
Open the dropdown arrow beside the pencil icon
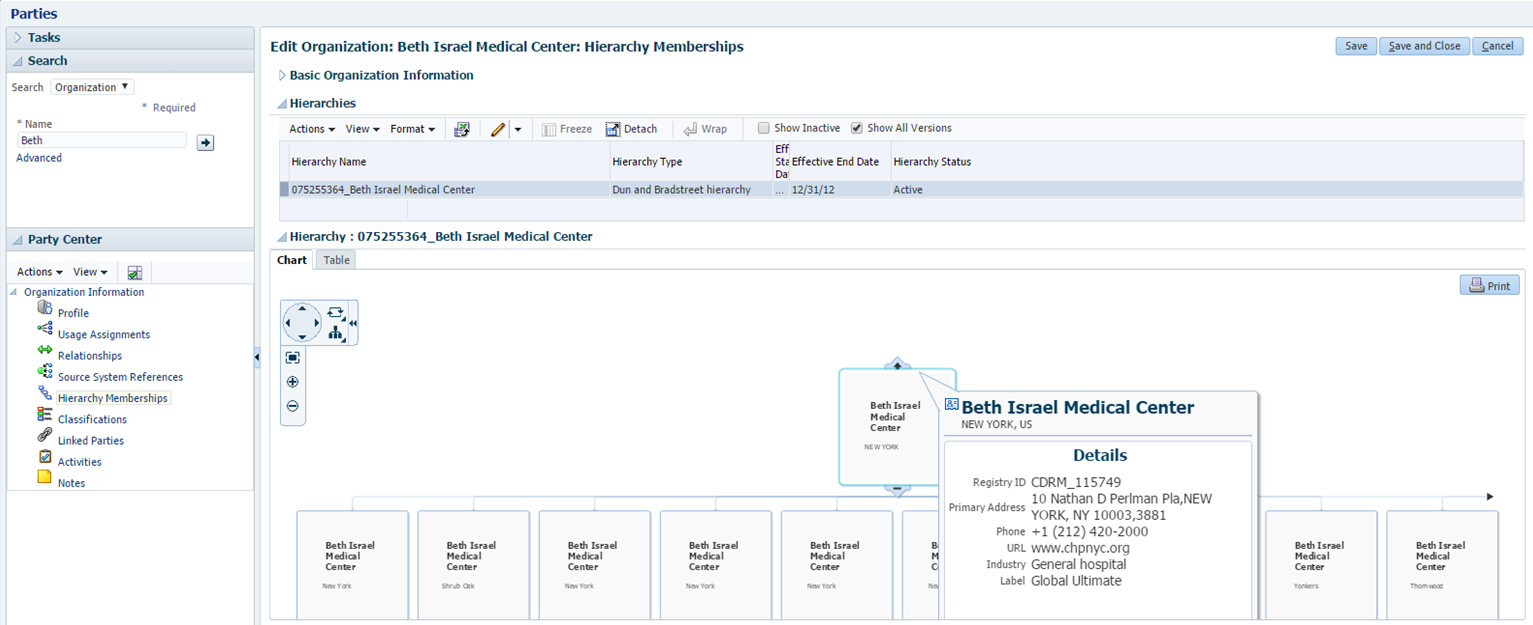coord(518,129)
